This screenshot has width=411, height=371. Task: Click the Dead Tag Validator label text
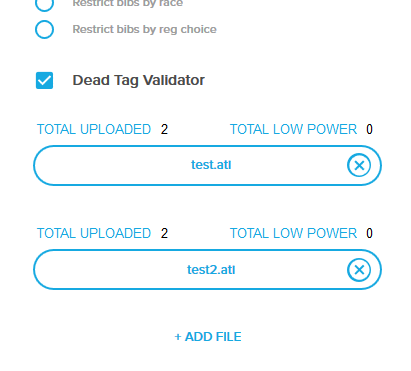139,80
